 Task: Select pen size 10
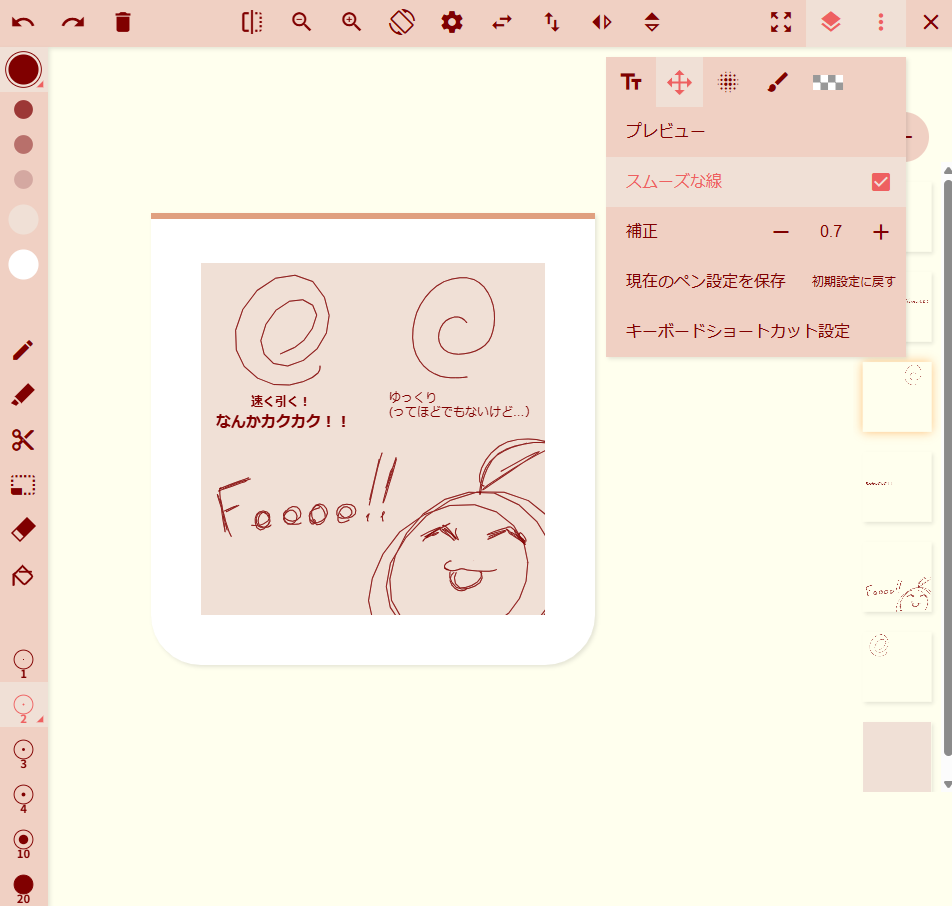point(23,840)
